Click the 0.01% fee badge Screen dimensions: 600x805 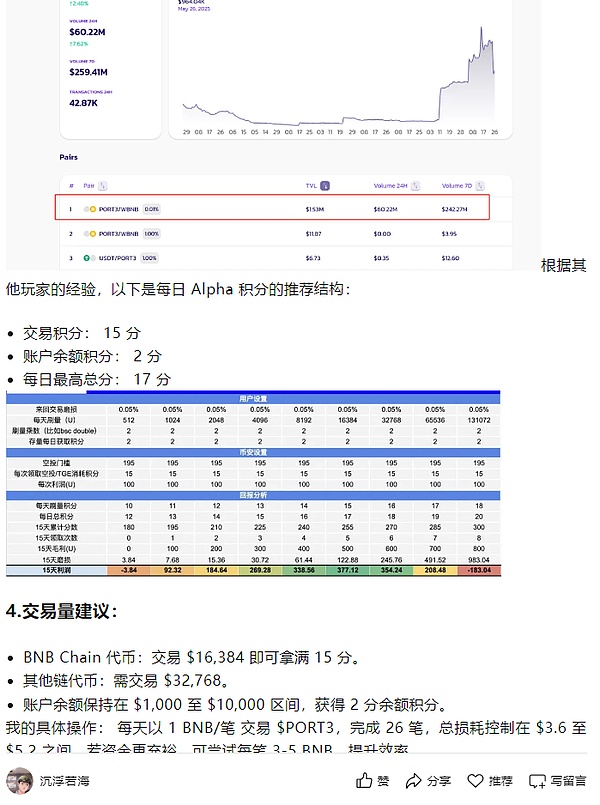point(151,209)
